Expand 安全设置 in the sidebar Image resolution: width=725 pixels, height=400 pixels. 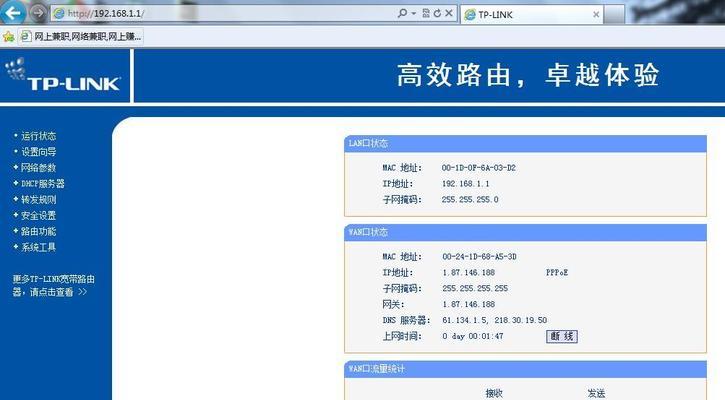point(38,215)
